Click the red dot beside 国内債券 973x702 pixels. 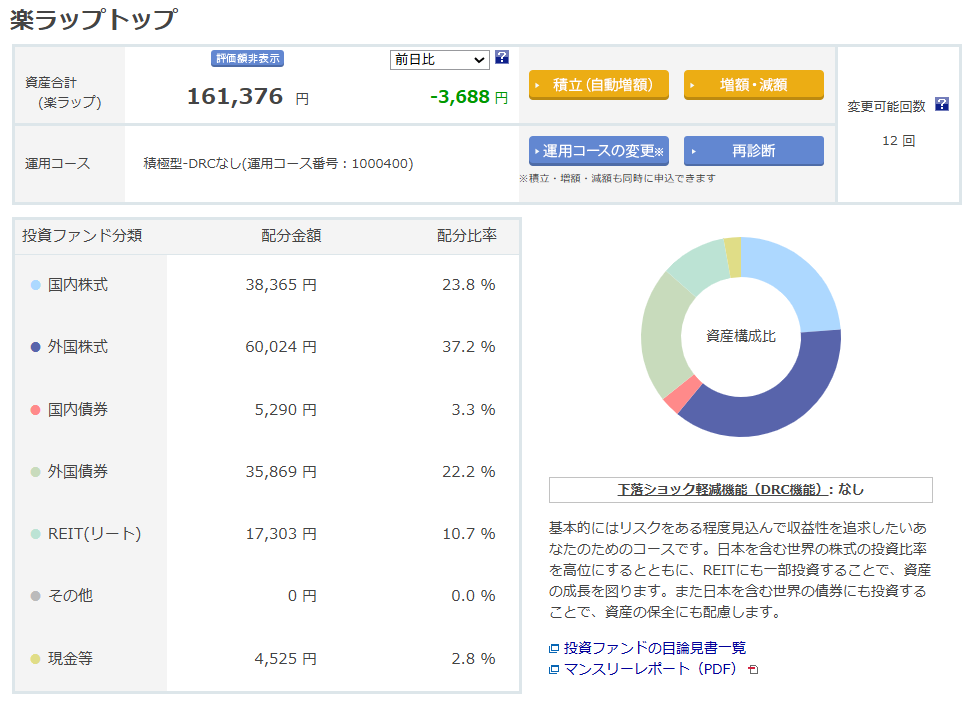[x=37, y=409]
